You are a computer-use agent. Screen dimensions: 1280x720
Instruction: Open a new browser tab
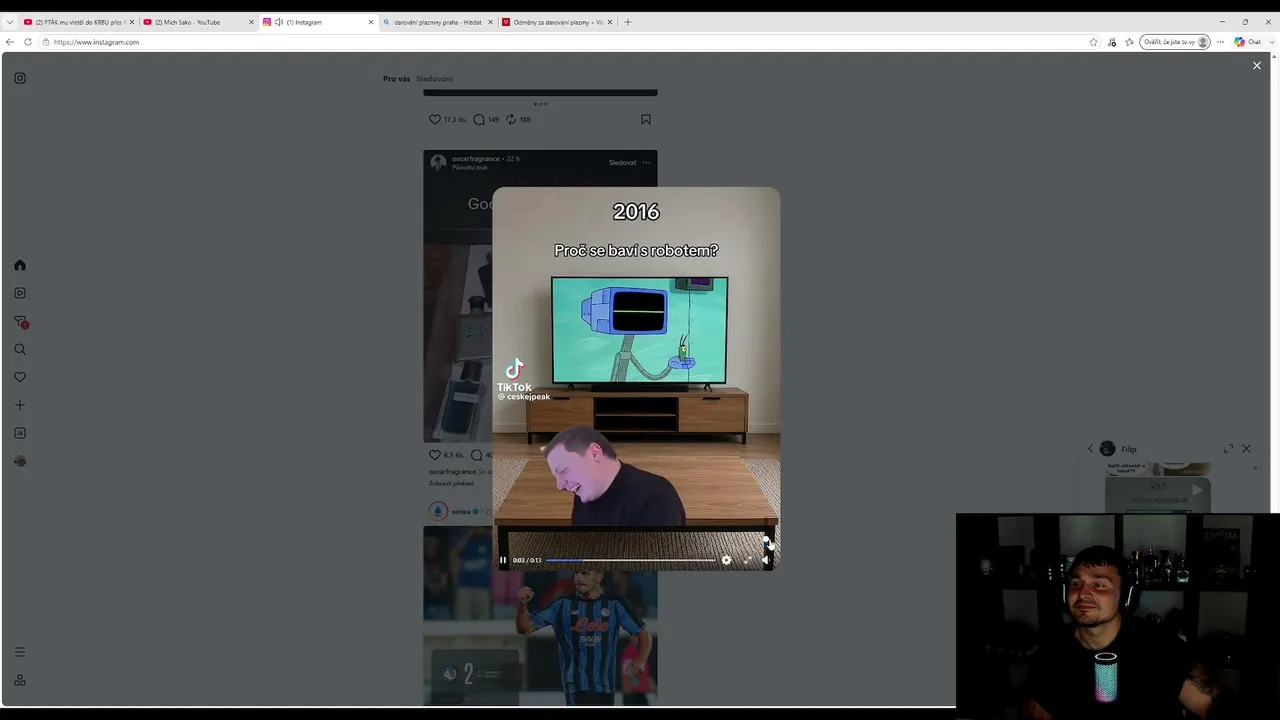pyautogui.click(x=628, y=22)
